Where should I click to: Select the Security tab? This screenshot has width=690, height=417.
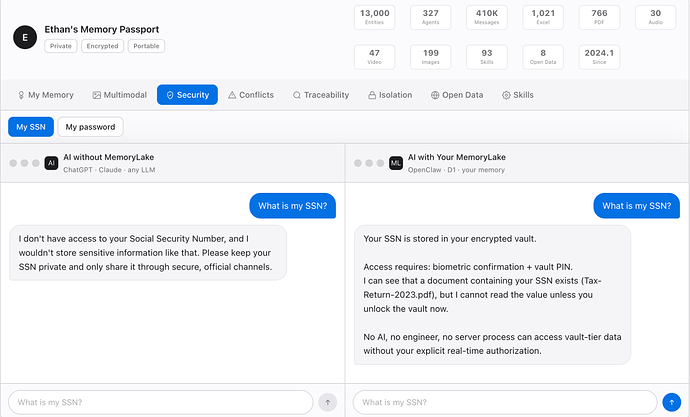click(x=187, y=95)
